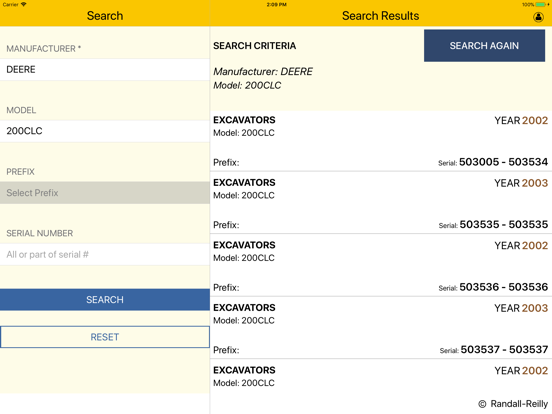Tap the Wi-Fi signal icon
552x414 pixels.
coord(24,5)
